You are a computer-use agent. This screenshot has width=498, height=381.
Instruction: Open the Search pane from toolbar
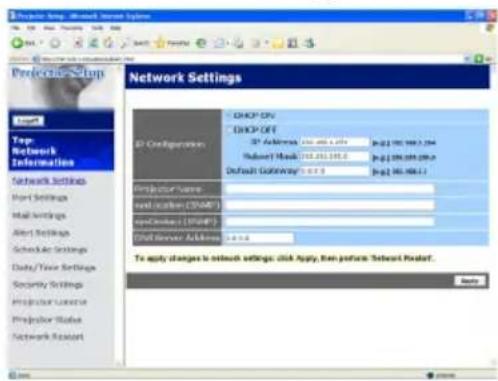tap(135, 43)
